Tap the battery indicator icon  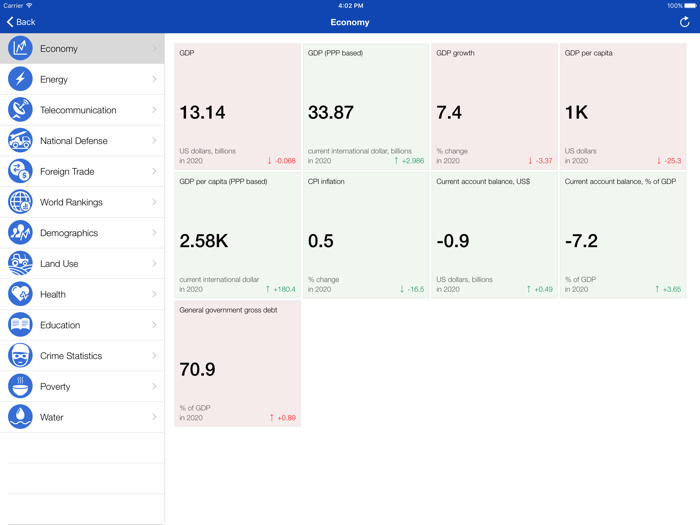point(690,5)
